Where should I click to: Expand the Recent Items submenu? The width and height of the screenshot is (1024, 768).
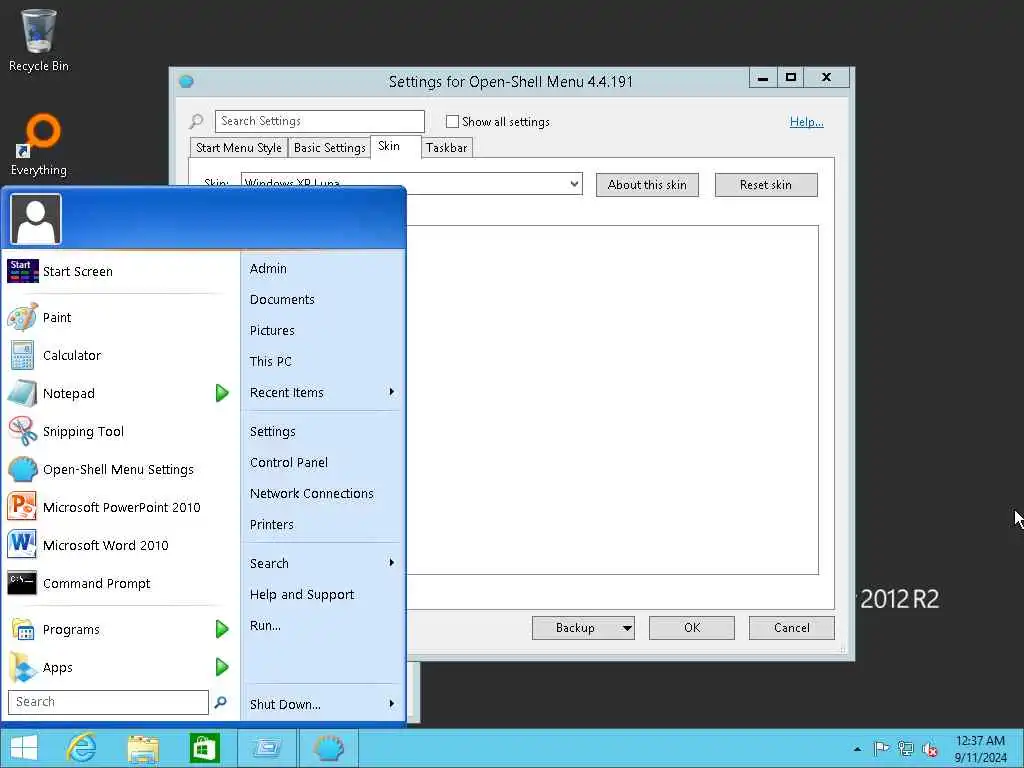pos(392,392)
